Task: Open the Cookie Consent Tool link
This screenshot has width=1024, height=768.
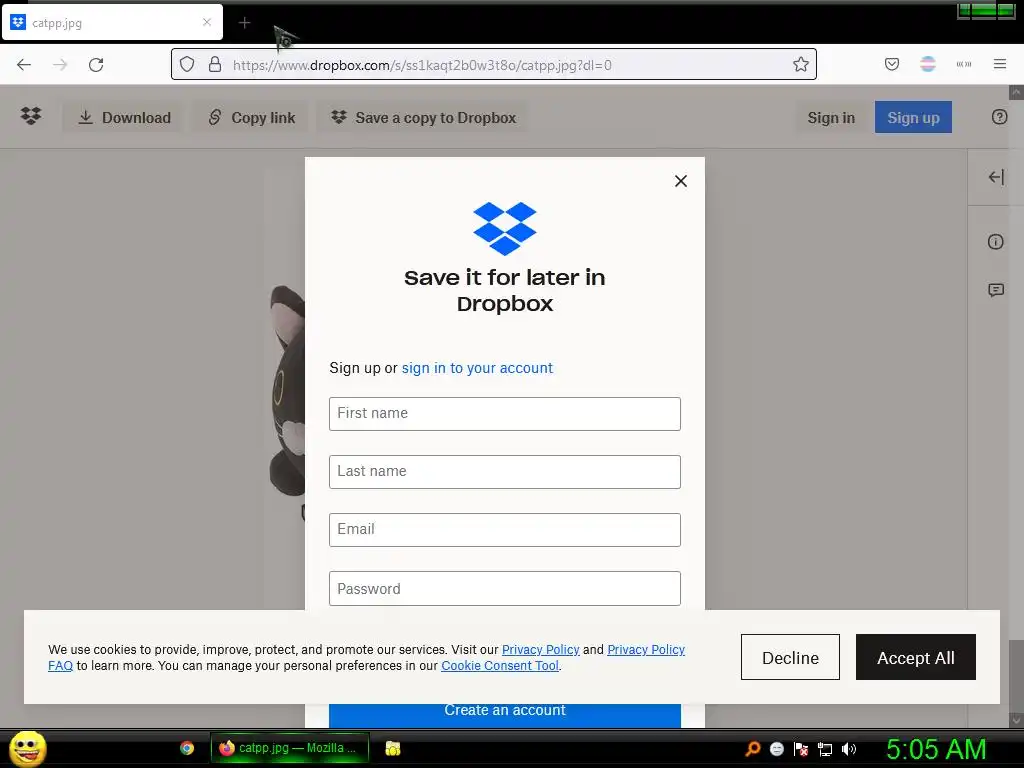Action: tap(500, 665)
